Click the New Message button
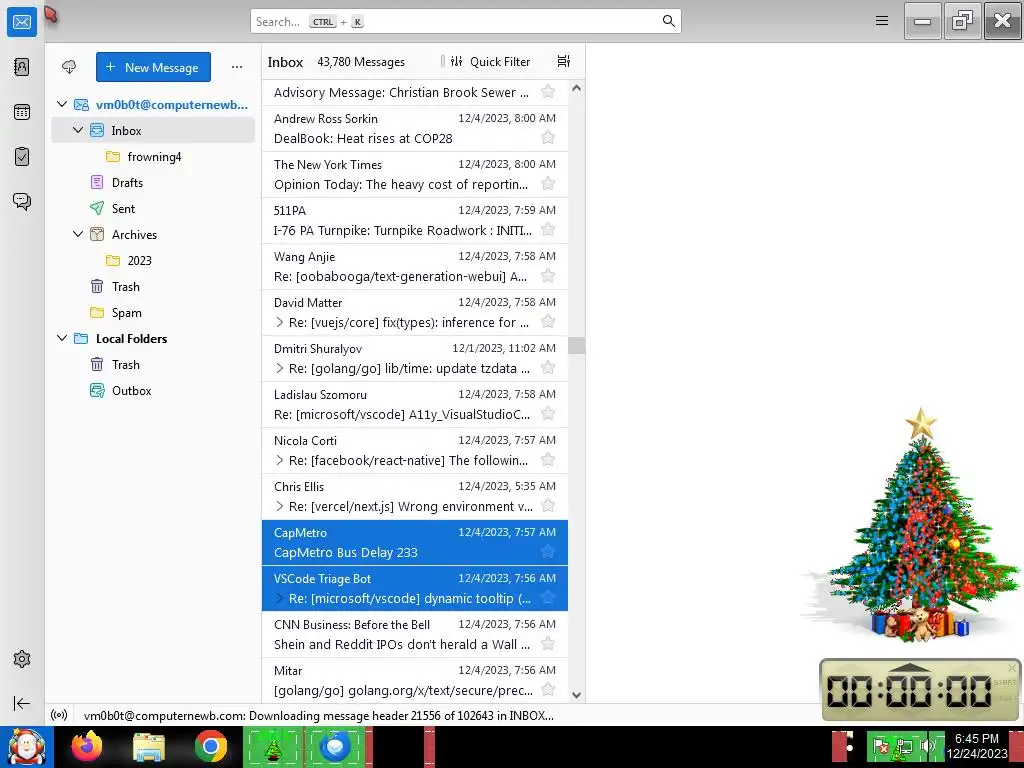 point(153,67)
